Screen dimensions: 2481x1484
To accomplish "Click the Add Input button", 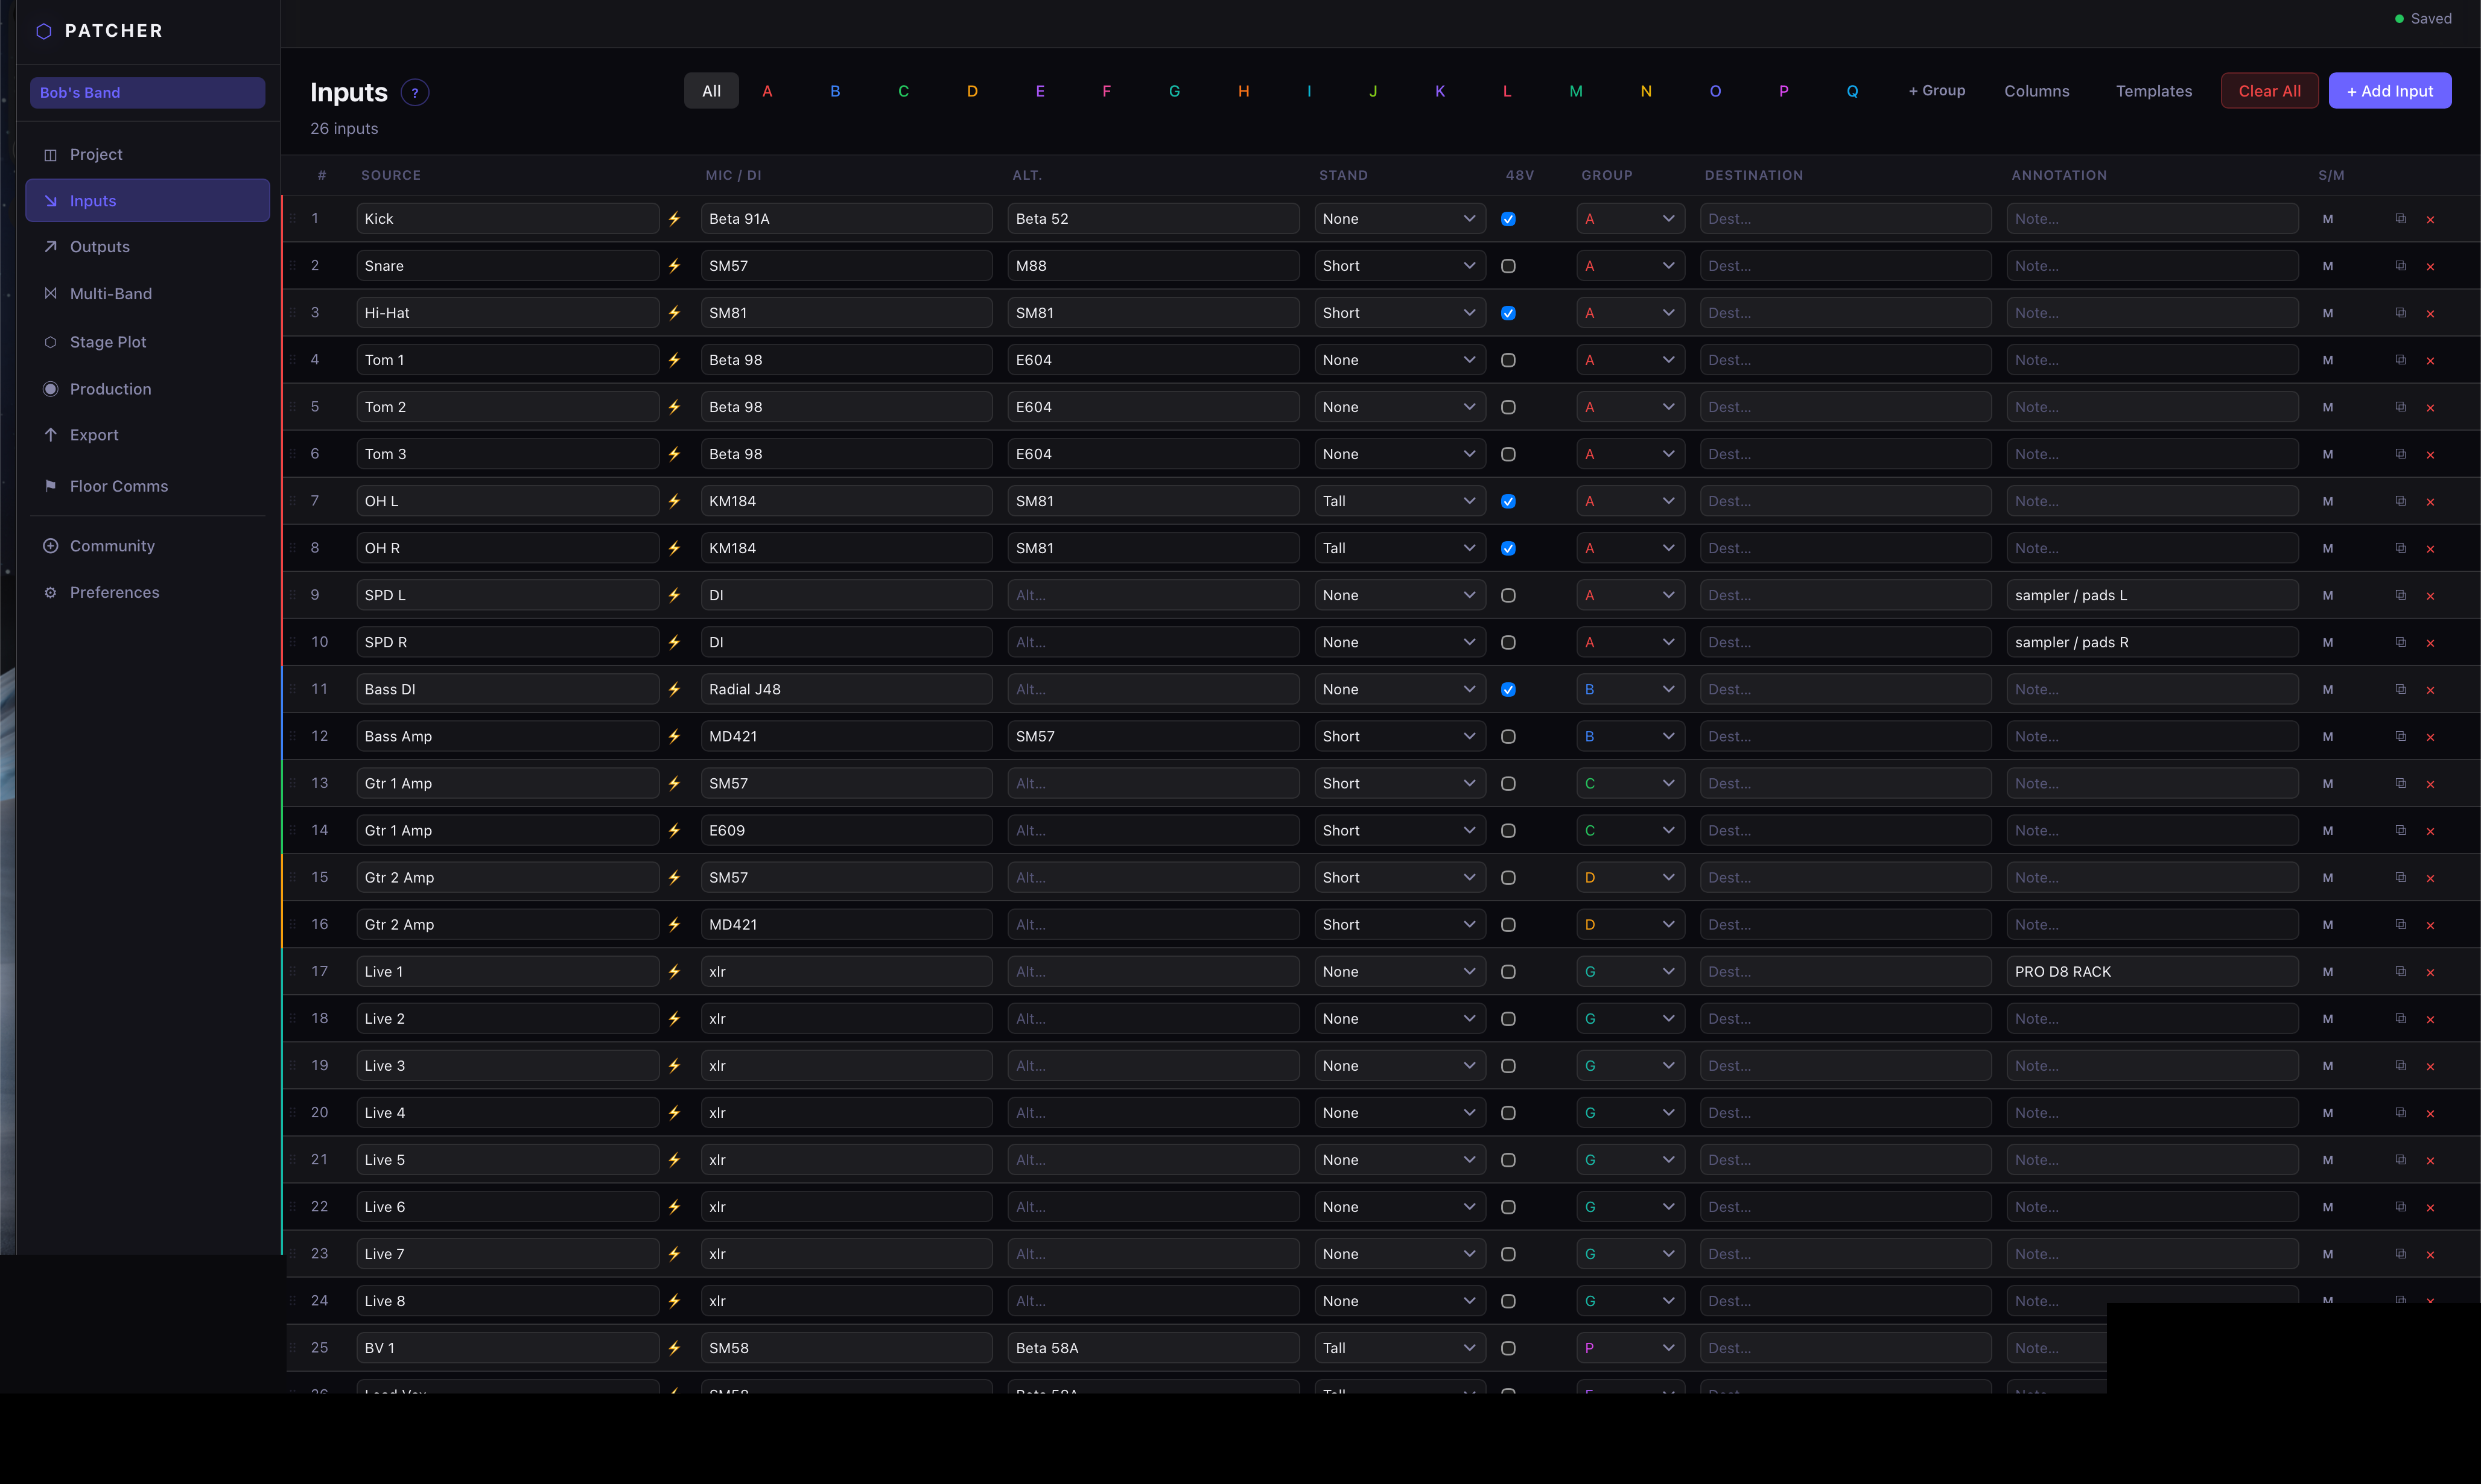I will coord(2389,91).
